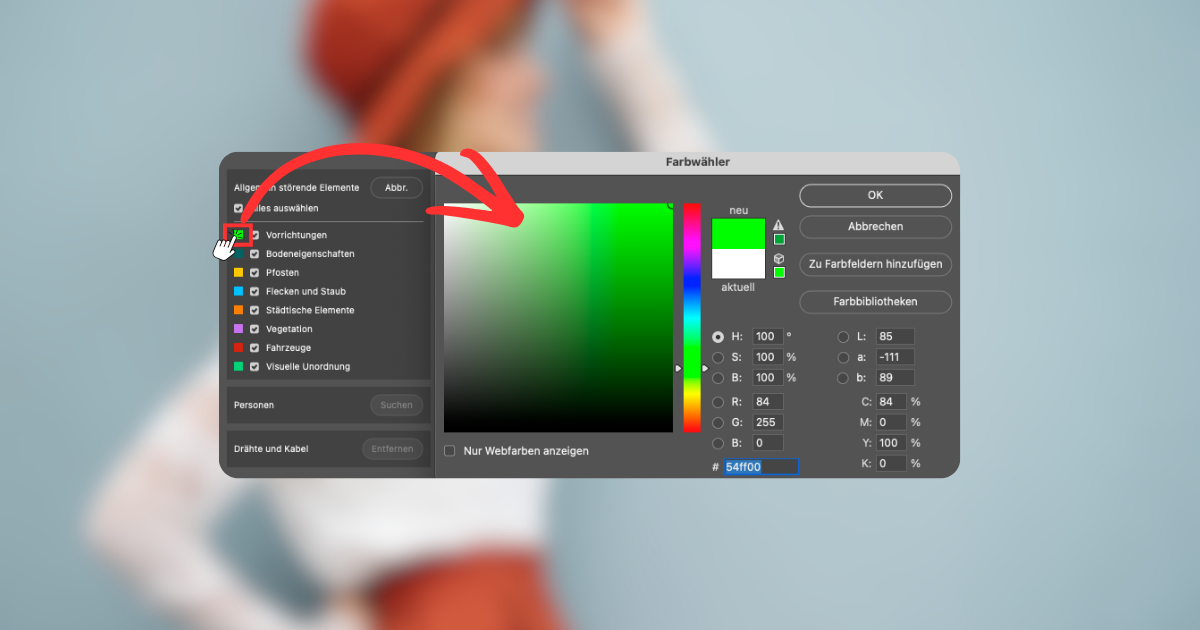Click the hex color field 54ff00
Screen dimensions: 1200x630
761,467
